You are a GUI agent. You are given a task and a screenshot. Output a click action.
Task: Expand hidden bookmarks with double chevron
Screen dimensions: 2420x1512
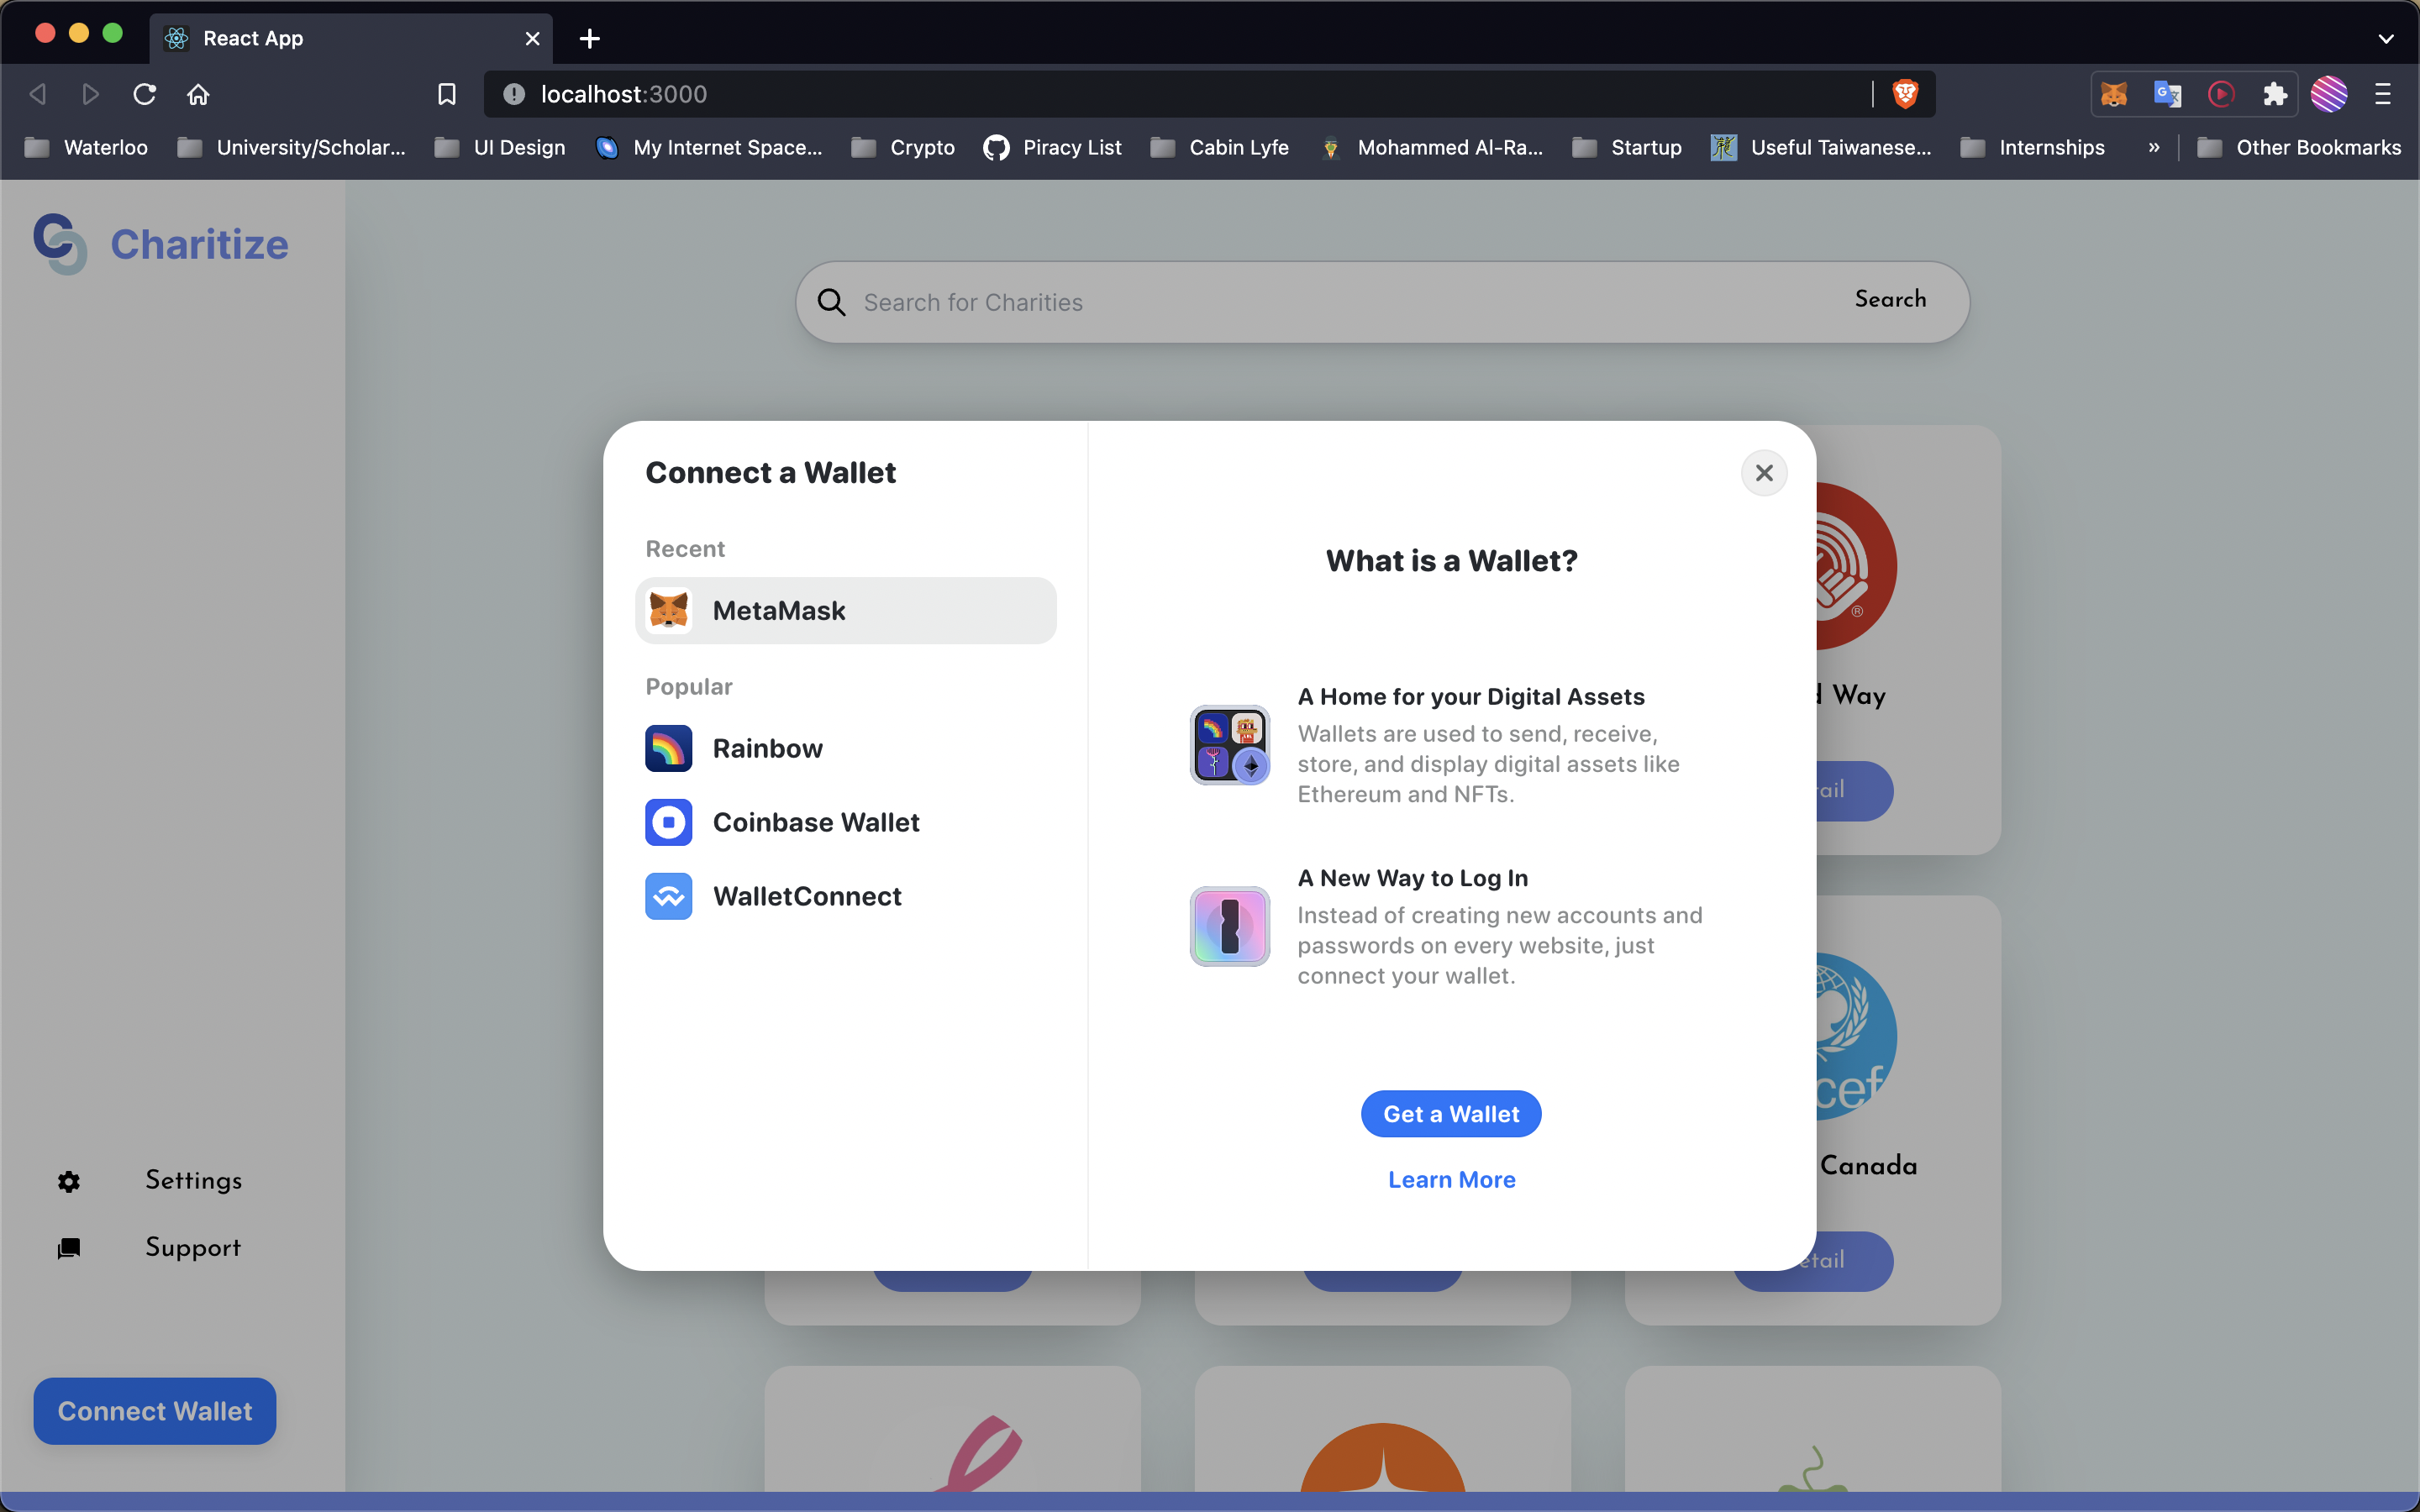point(2153,148)
